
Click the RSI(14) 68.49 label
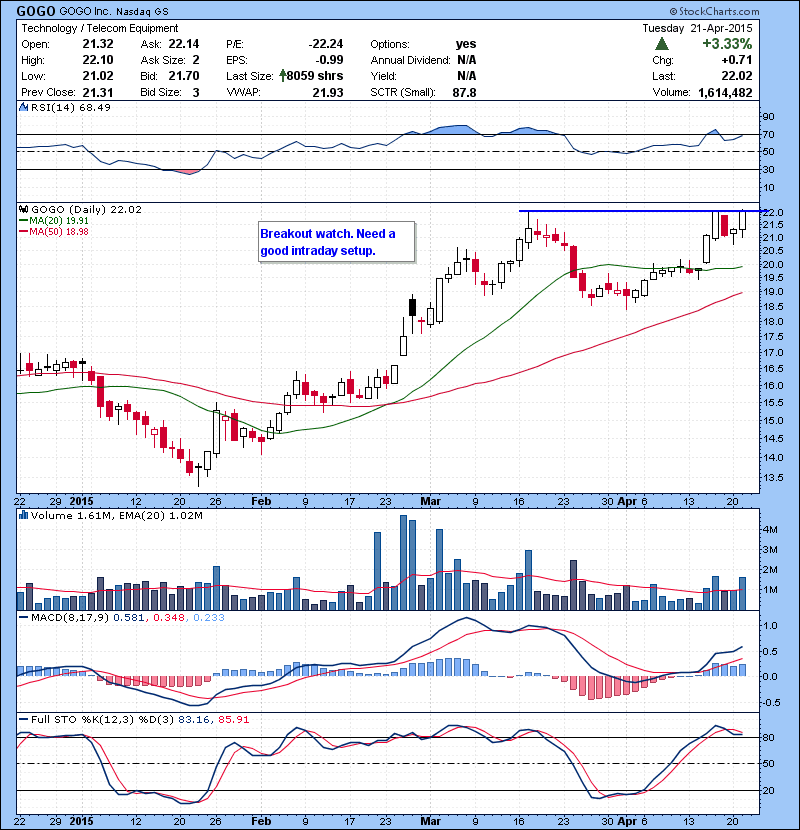70,107
